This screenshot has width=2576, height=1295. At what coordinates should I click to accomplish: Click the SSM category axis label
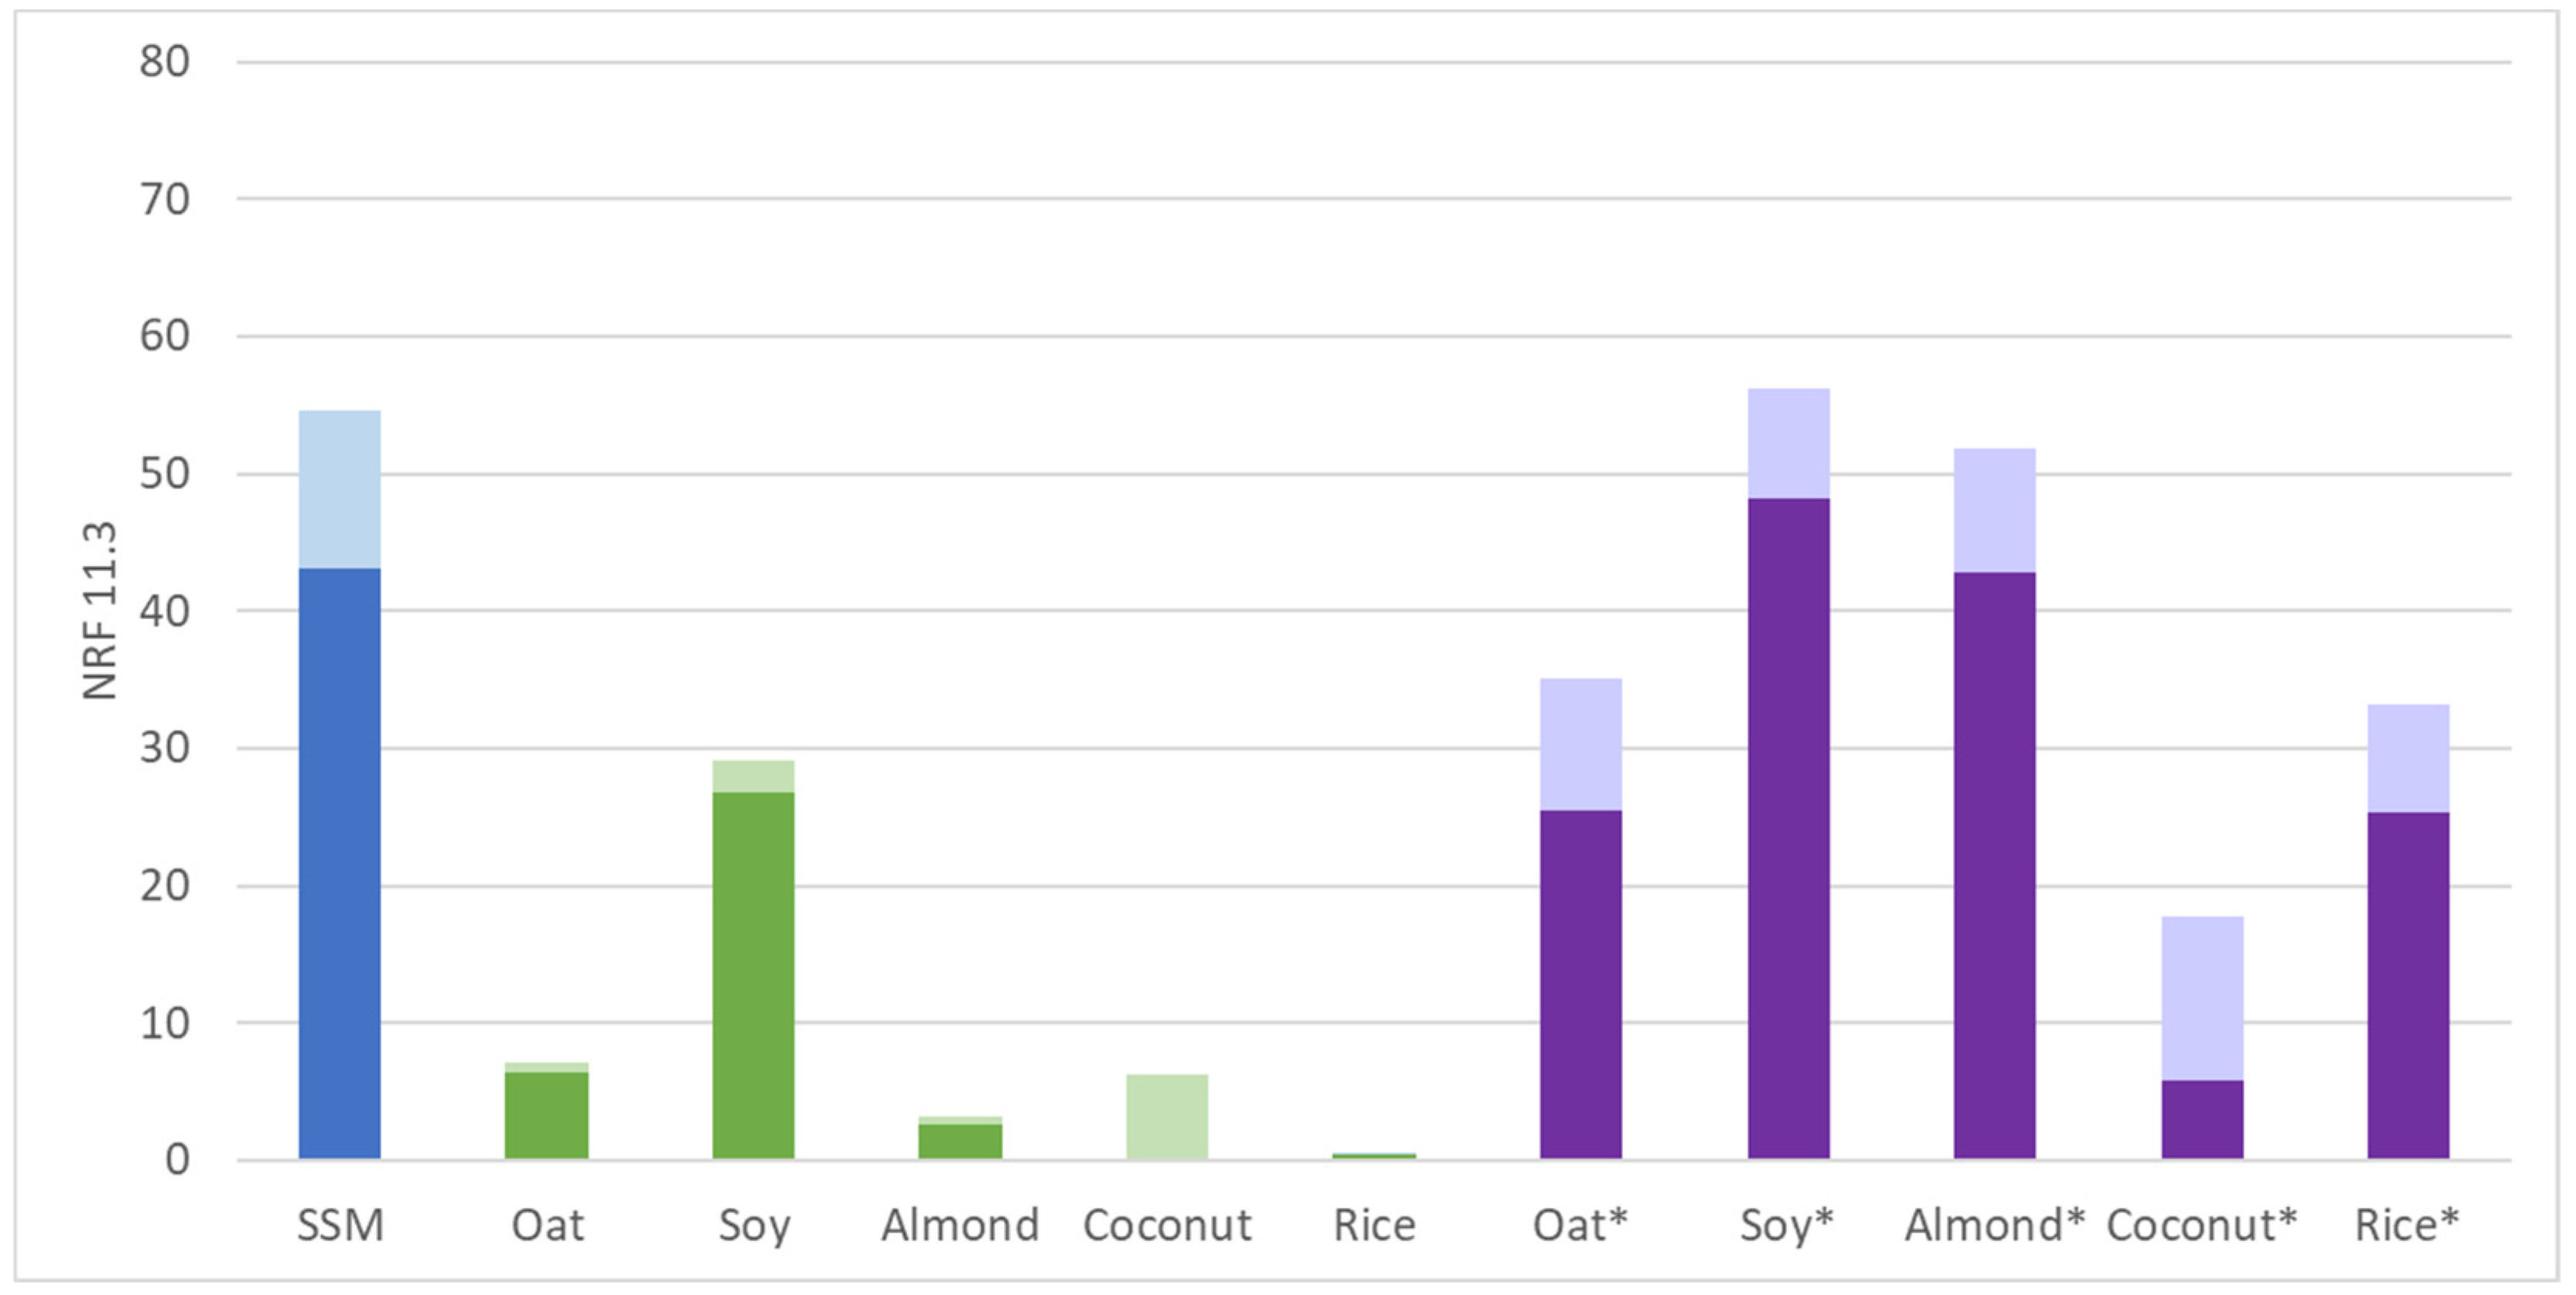tap(340, 1225)
